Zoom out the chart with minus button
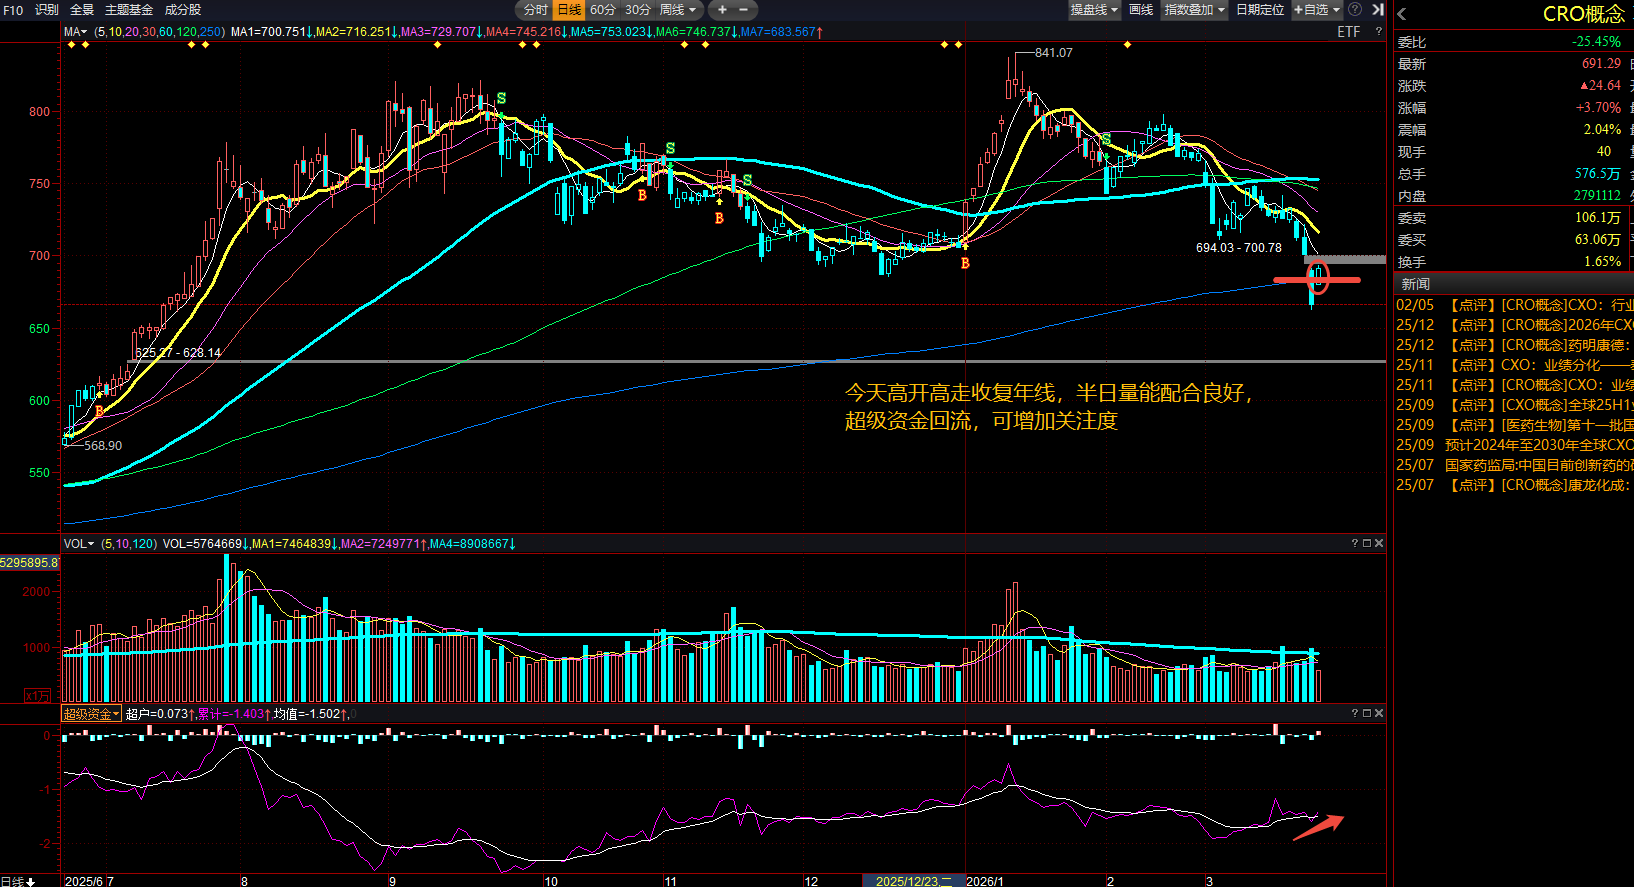Screen dimensions: 1634x887 [x=744, y=10]
